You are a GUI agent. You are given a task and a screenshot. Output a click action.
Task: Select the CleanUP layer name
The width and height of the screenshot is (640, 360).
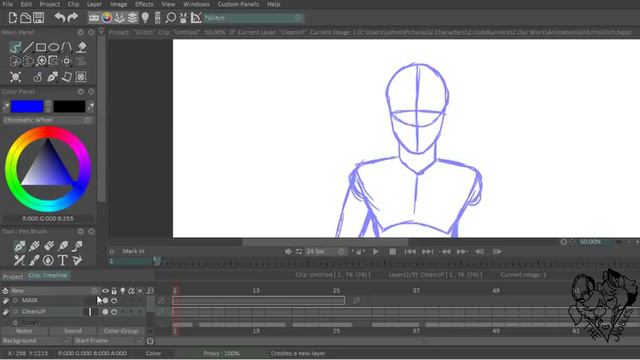34,311
